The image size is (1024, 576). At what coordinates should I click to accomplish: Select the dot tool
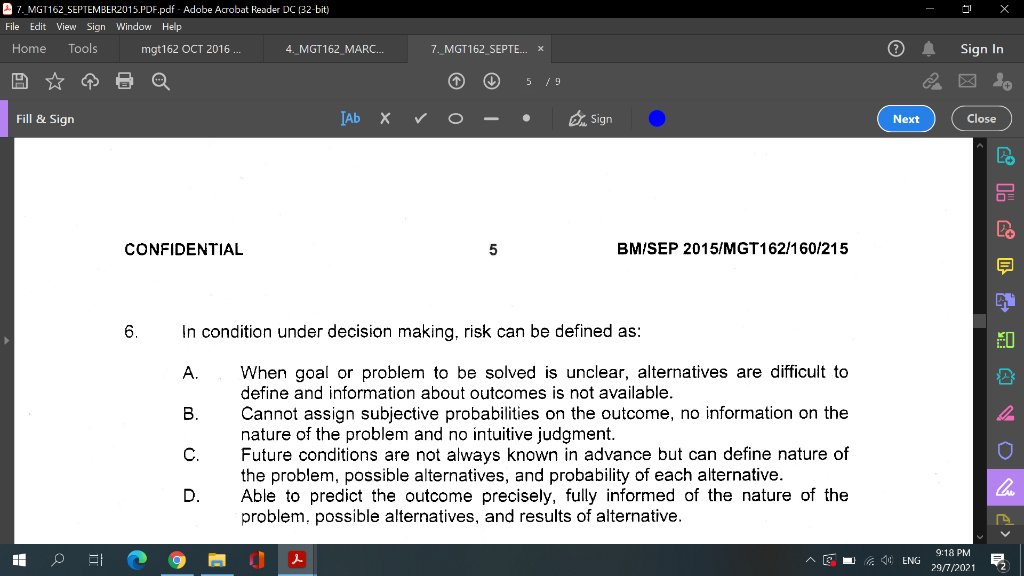[x=526, y=118]
